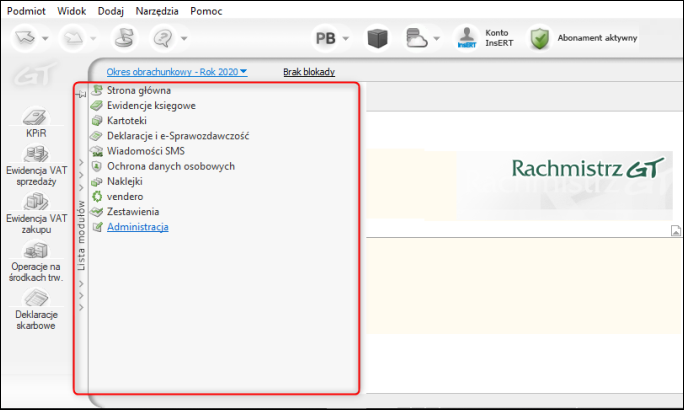Click the small image icon below banner
Image resolution: width=684 pixels, height=410 pixels.
tap(675, 231)
